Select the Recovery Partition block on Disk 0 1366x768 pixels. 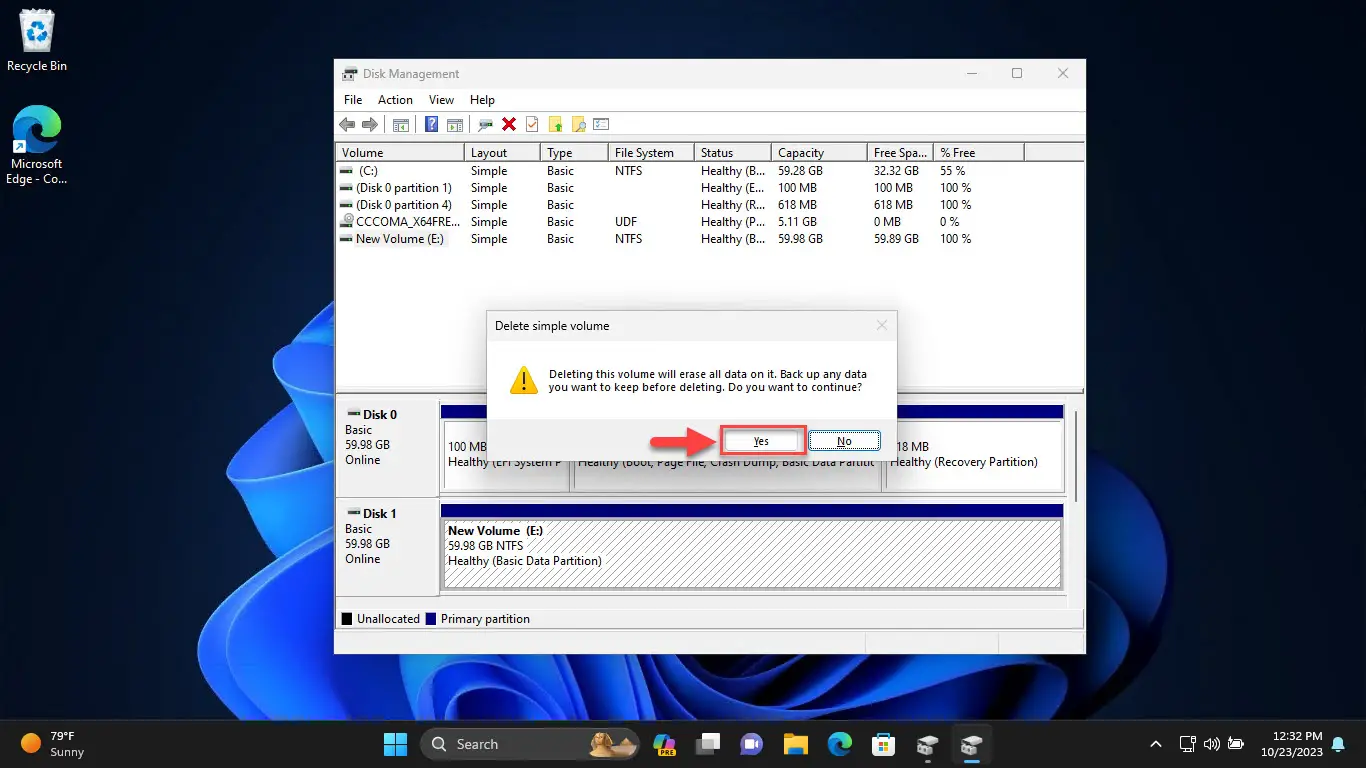tap(974, 455)
